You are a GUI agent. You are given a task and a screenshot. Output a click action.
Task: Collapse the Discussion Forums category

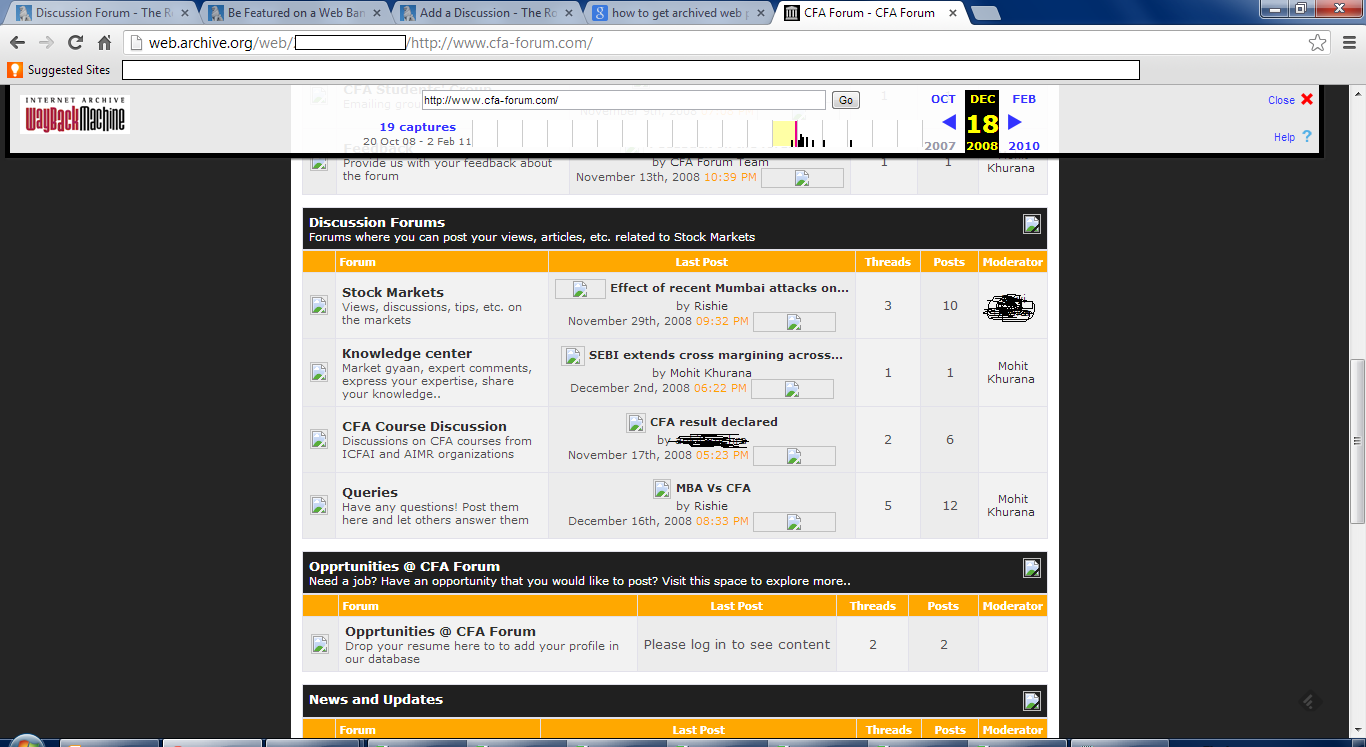(1032, 224)
